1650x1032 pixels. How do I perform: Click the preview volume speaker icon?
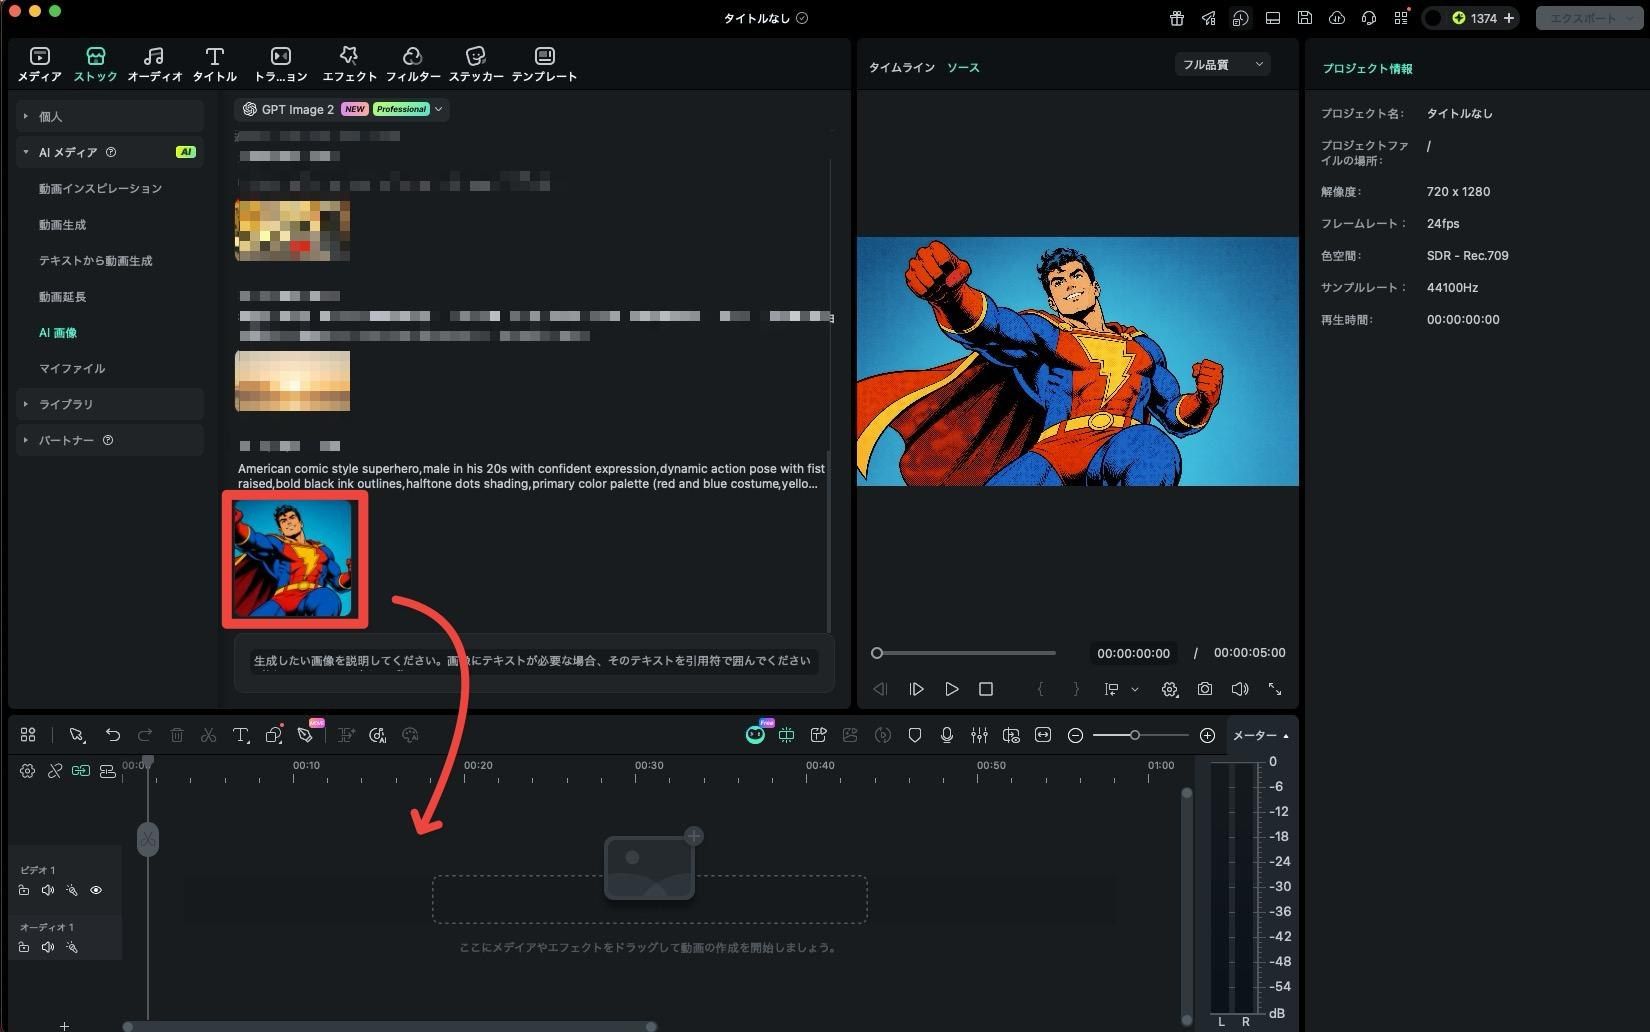[x=1240, y=689]
